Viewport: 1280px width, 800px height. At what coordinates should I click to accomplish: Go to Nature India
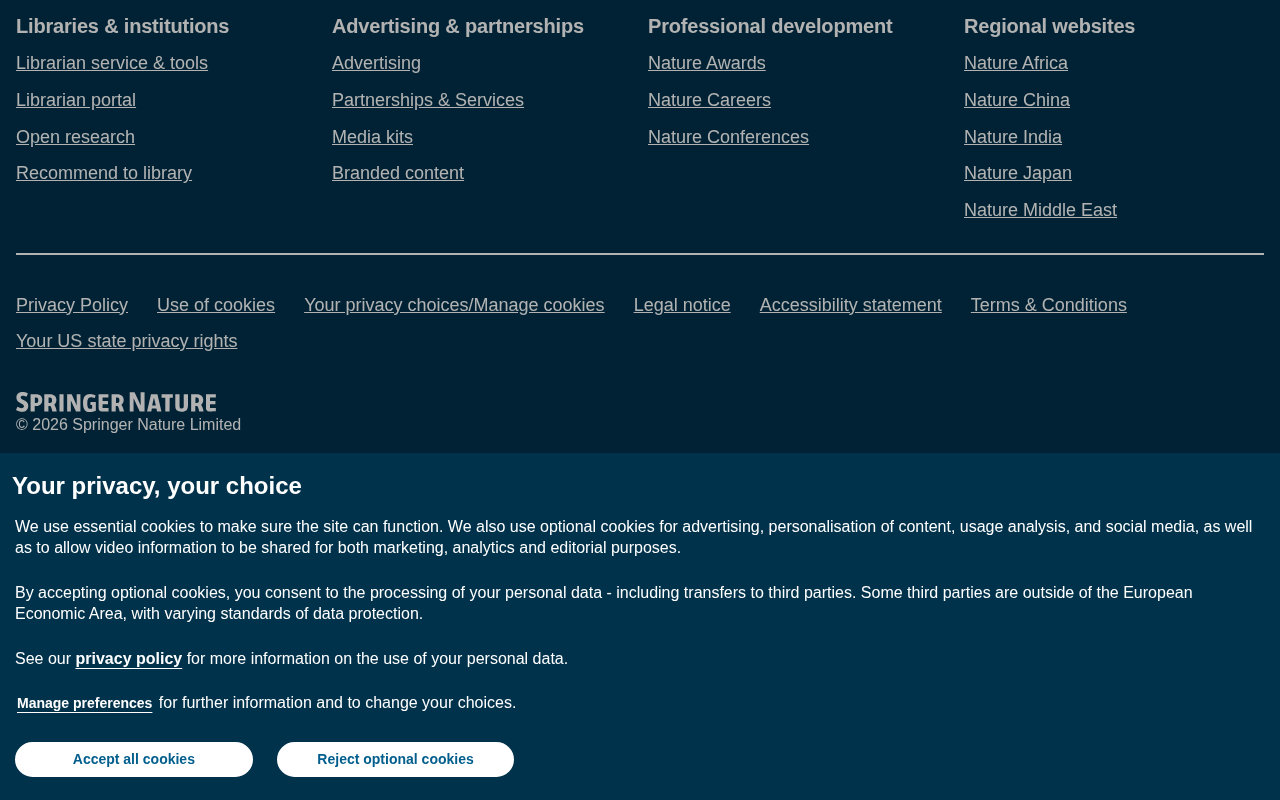1013,137
